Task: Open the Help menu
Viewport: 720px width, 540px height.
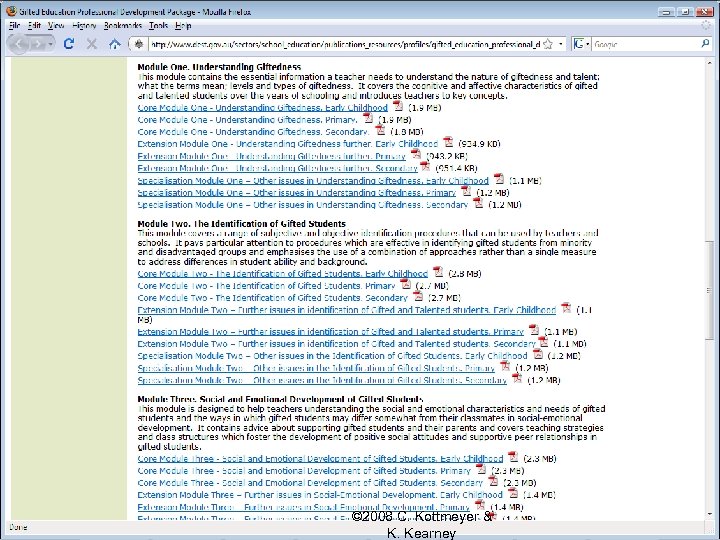Action: [183, 26]
